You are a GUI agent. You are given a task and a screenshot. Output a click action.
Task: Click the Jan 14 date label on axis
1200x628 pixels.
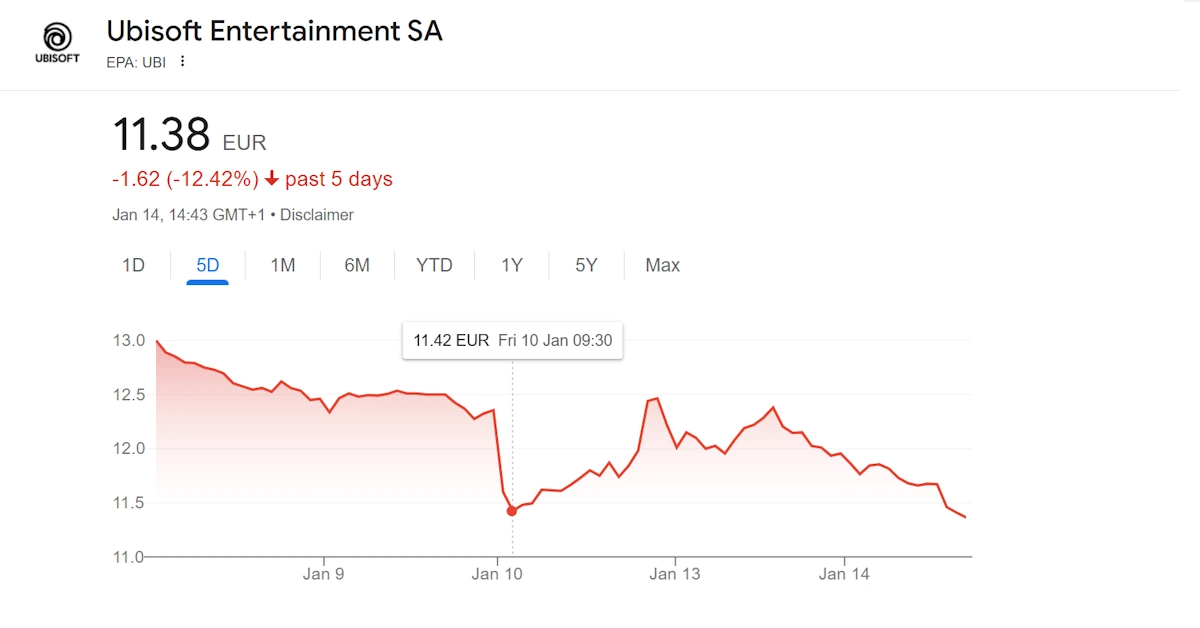(x=845, y=574)
